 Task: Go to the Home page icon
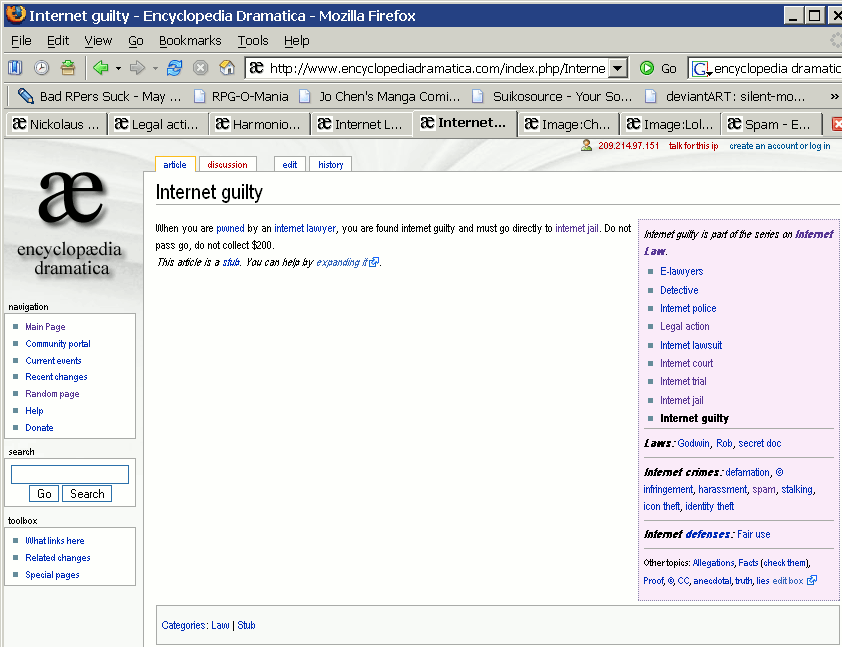pyautogui.click(x=227, y=68)
